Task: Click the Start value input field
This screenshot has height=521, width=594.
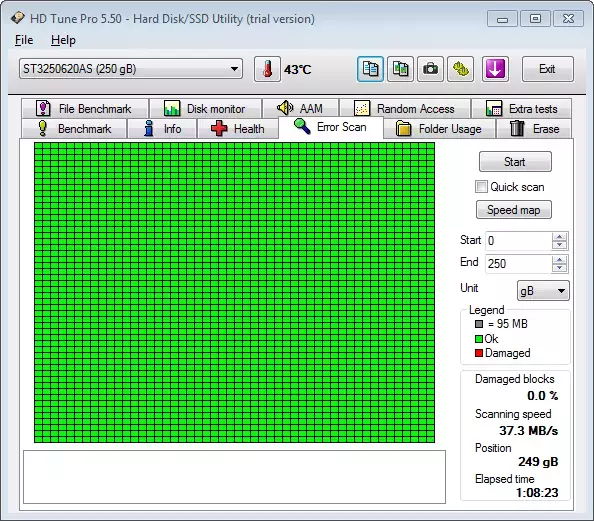Action: (x=518, y=241)
